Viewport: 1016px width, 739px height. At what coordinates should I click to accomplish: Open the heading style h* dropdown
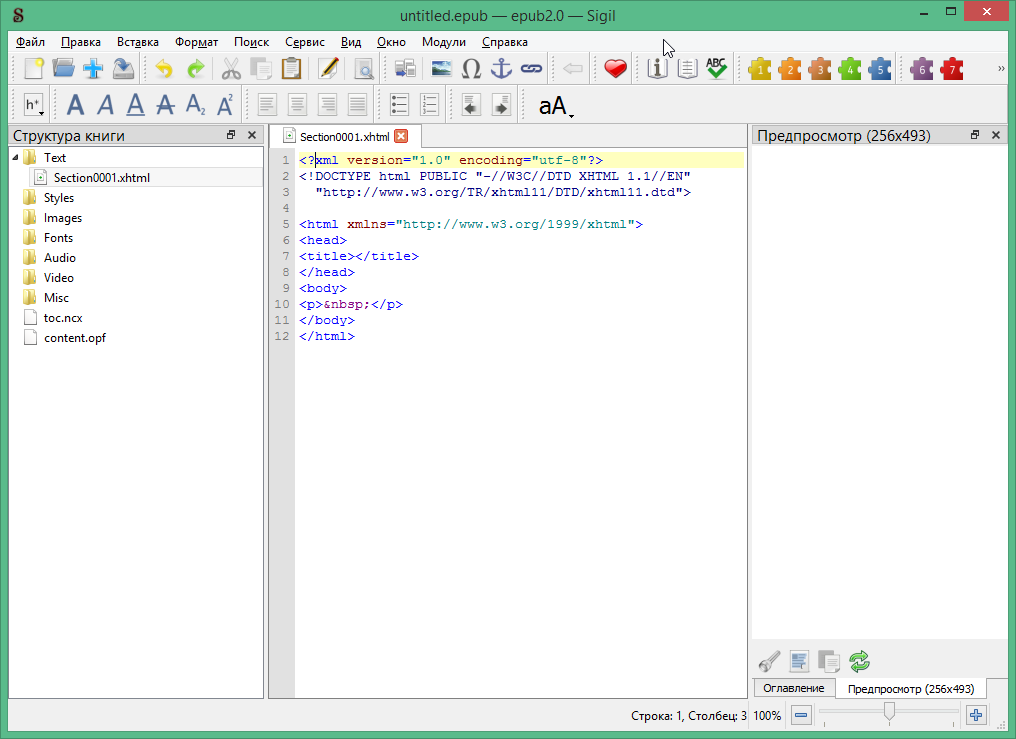click(x=34, y=105)
